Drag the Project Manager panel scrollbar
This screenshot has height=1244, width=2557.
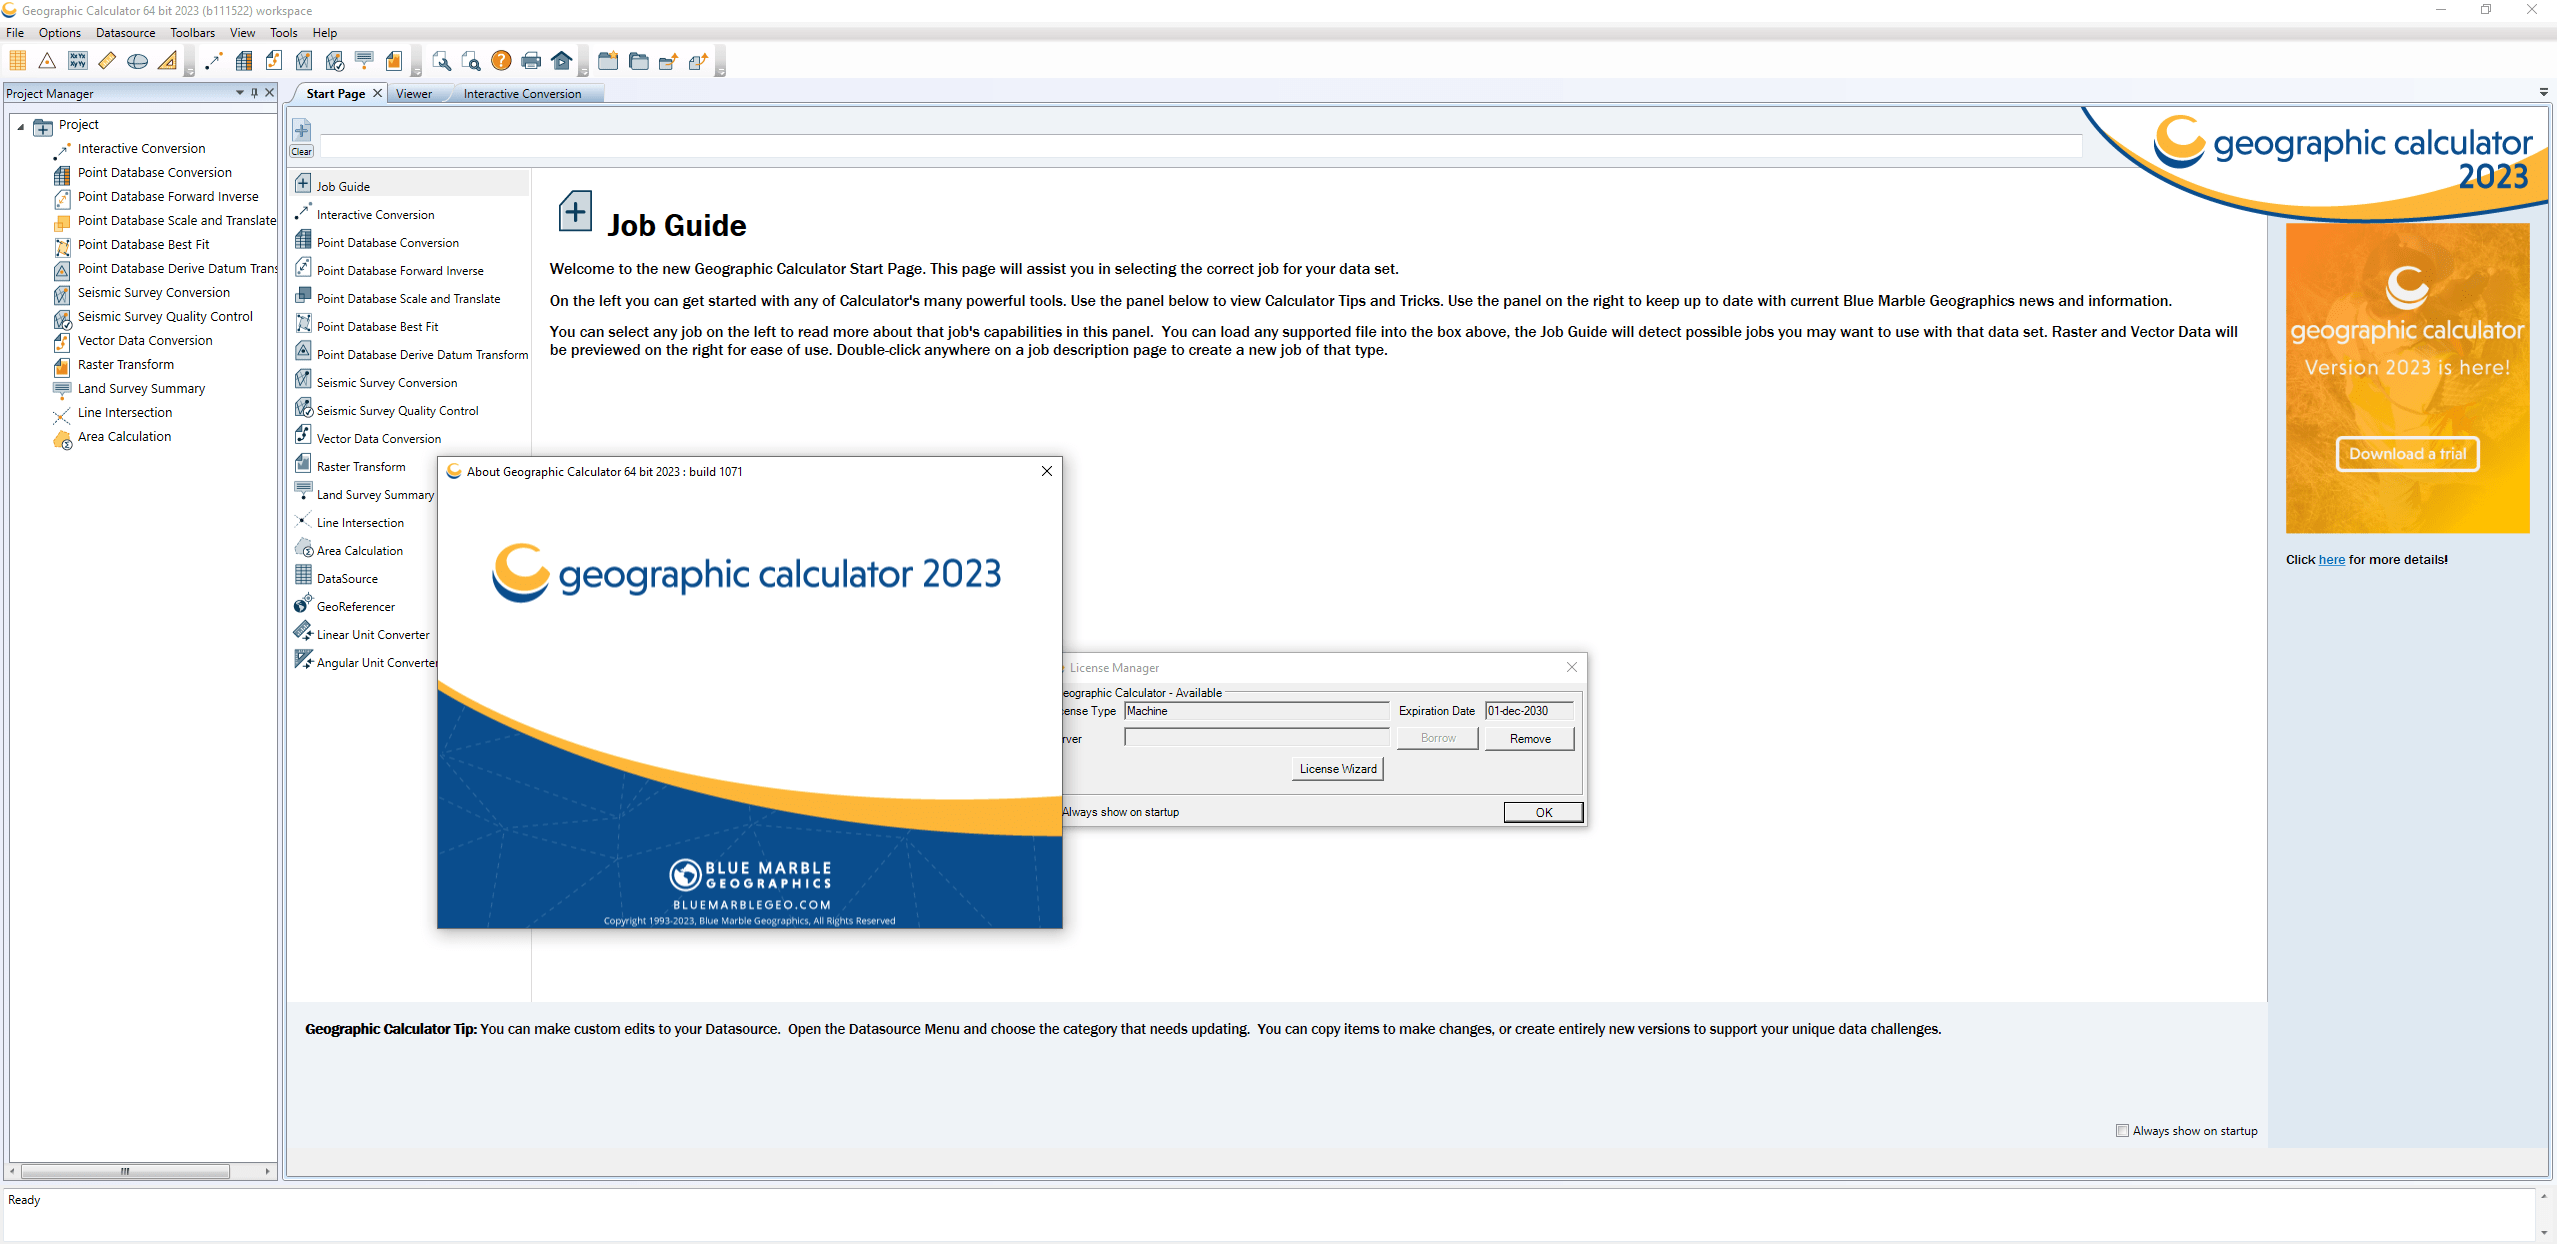[132, 1171]
